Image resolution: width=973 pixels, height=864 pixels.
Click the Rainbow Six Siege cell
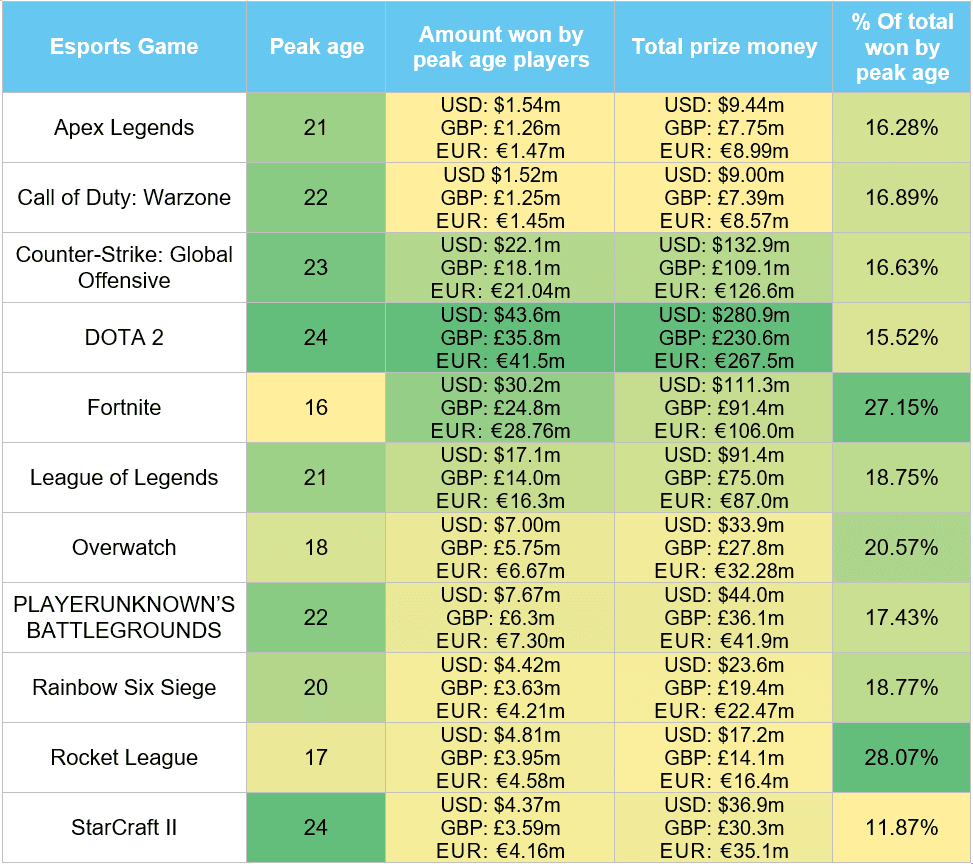pyautogui.click(x=124, y=688)
